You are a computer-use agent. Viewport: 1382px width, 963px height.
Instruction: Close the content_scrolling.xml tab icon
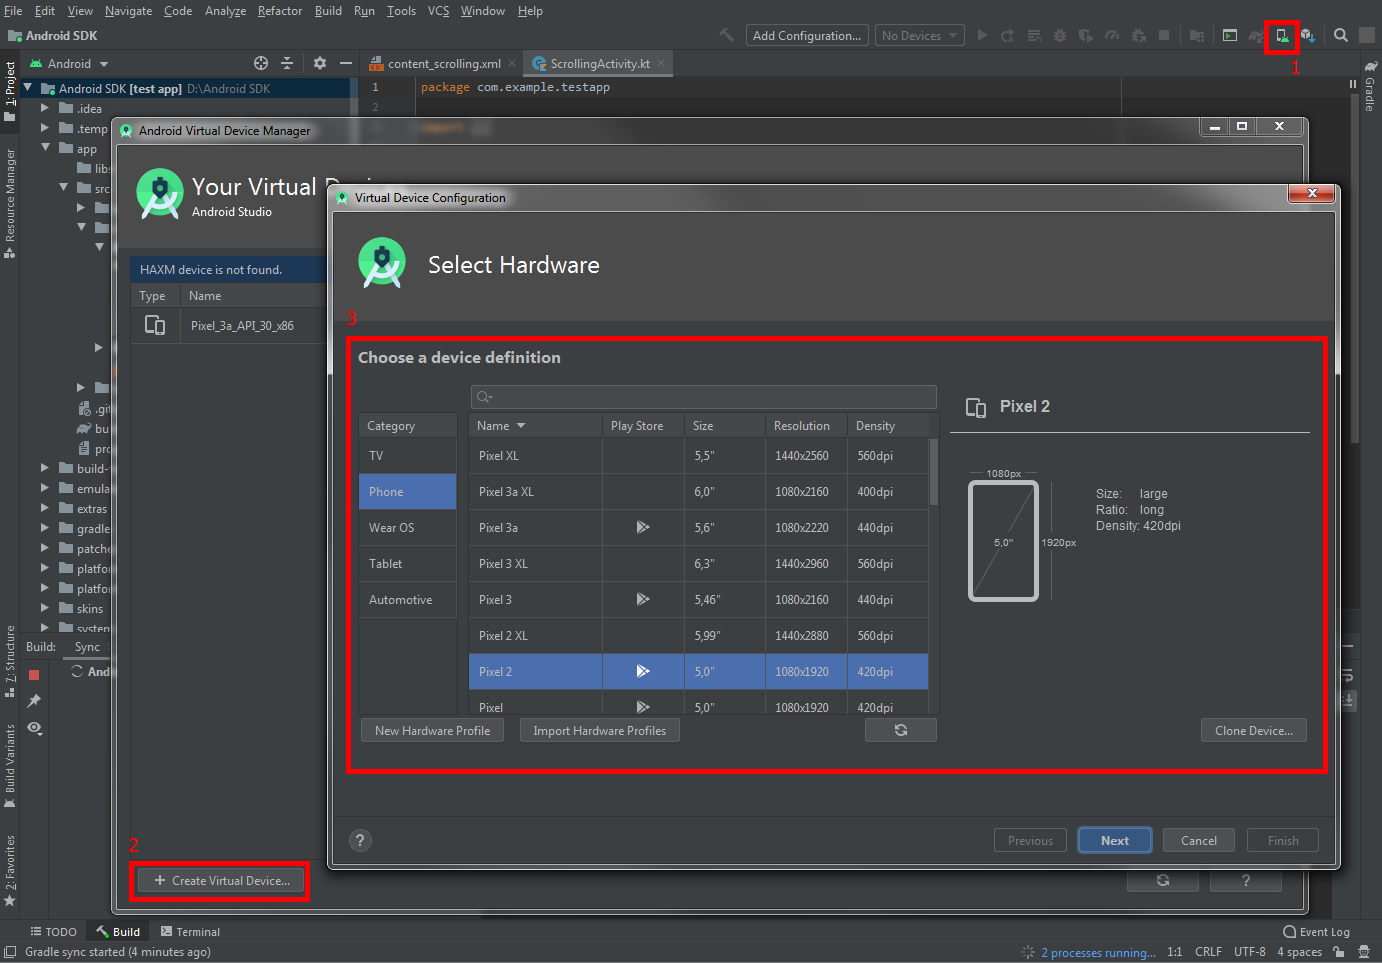coord(512,63)
